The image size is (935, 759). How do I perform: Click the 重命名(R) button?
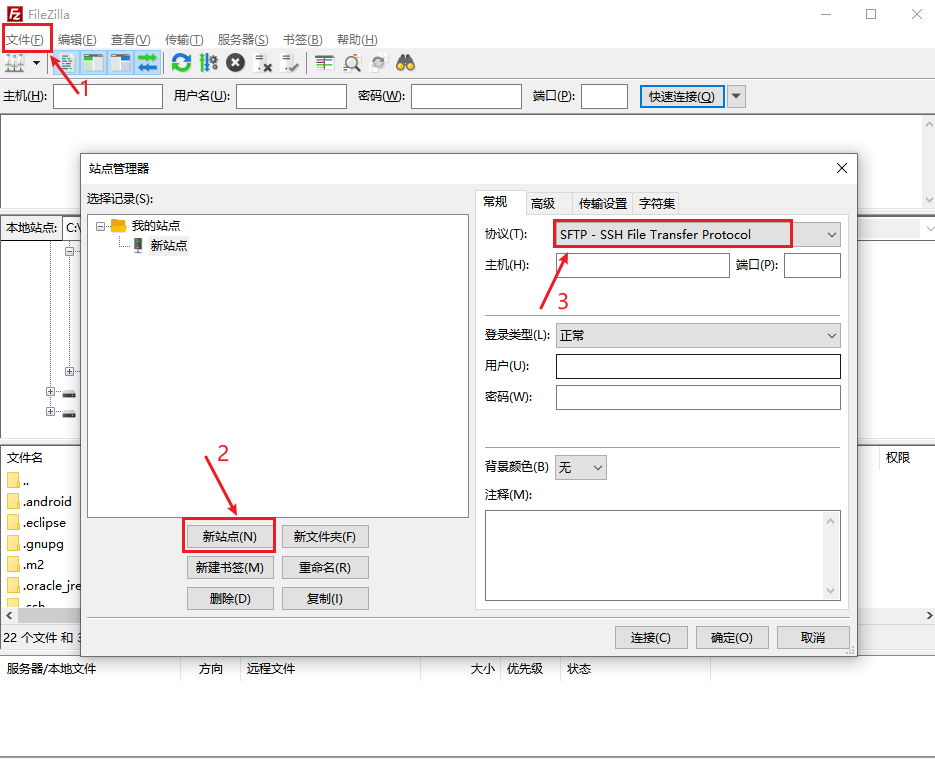click(x=325, y=568)
